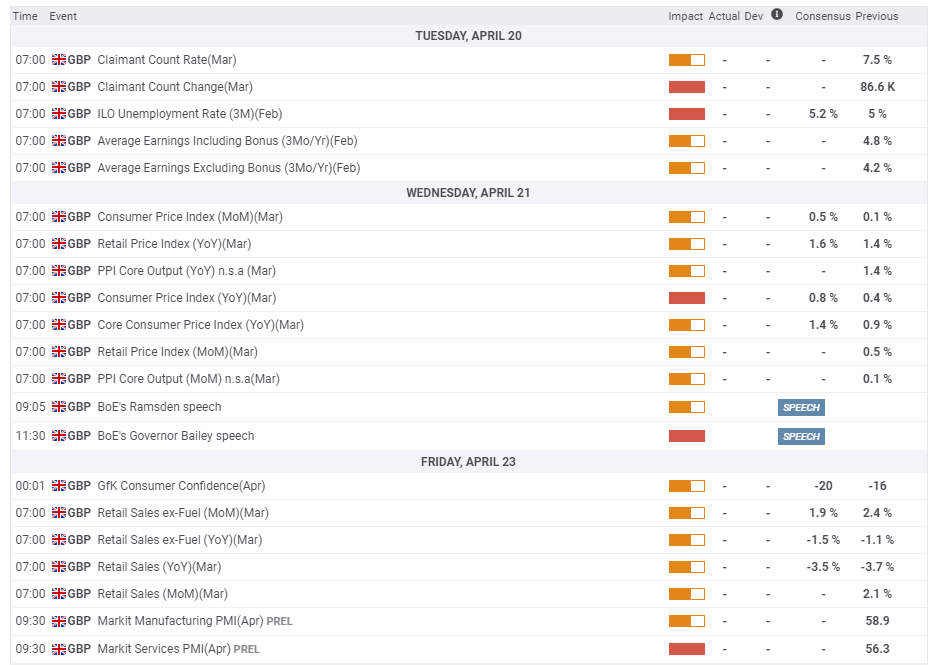Click the impact bar for ILO Unemployment Rate
Image resolution: width=942 pixels, height=665 pixels.
[686, 114]
